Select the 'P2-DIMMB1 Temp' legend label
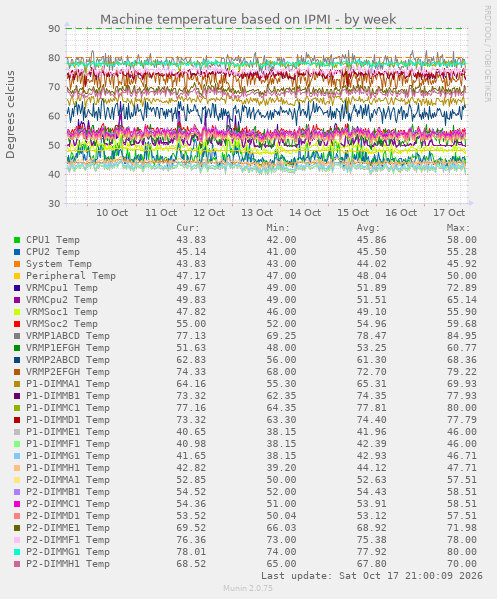The image size is (497, 599). (68, 492)
